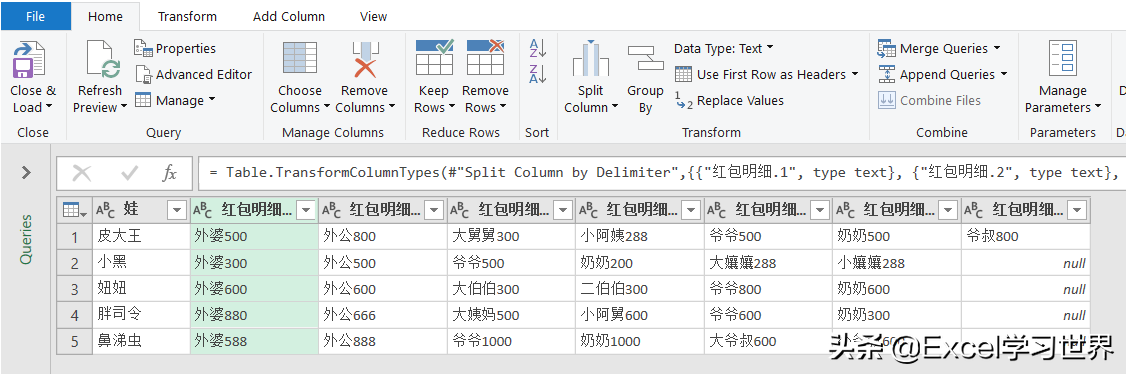Open the Data Type: Text dropdown

pos(724,48)
